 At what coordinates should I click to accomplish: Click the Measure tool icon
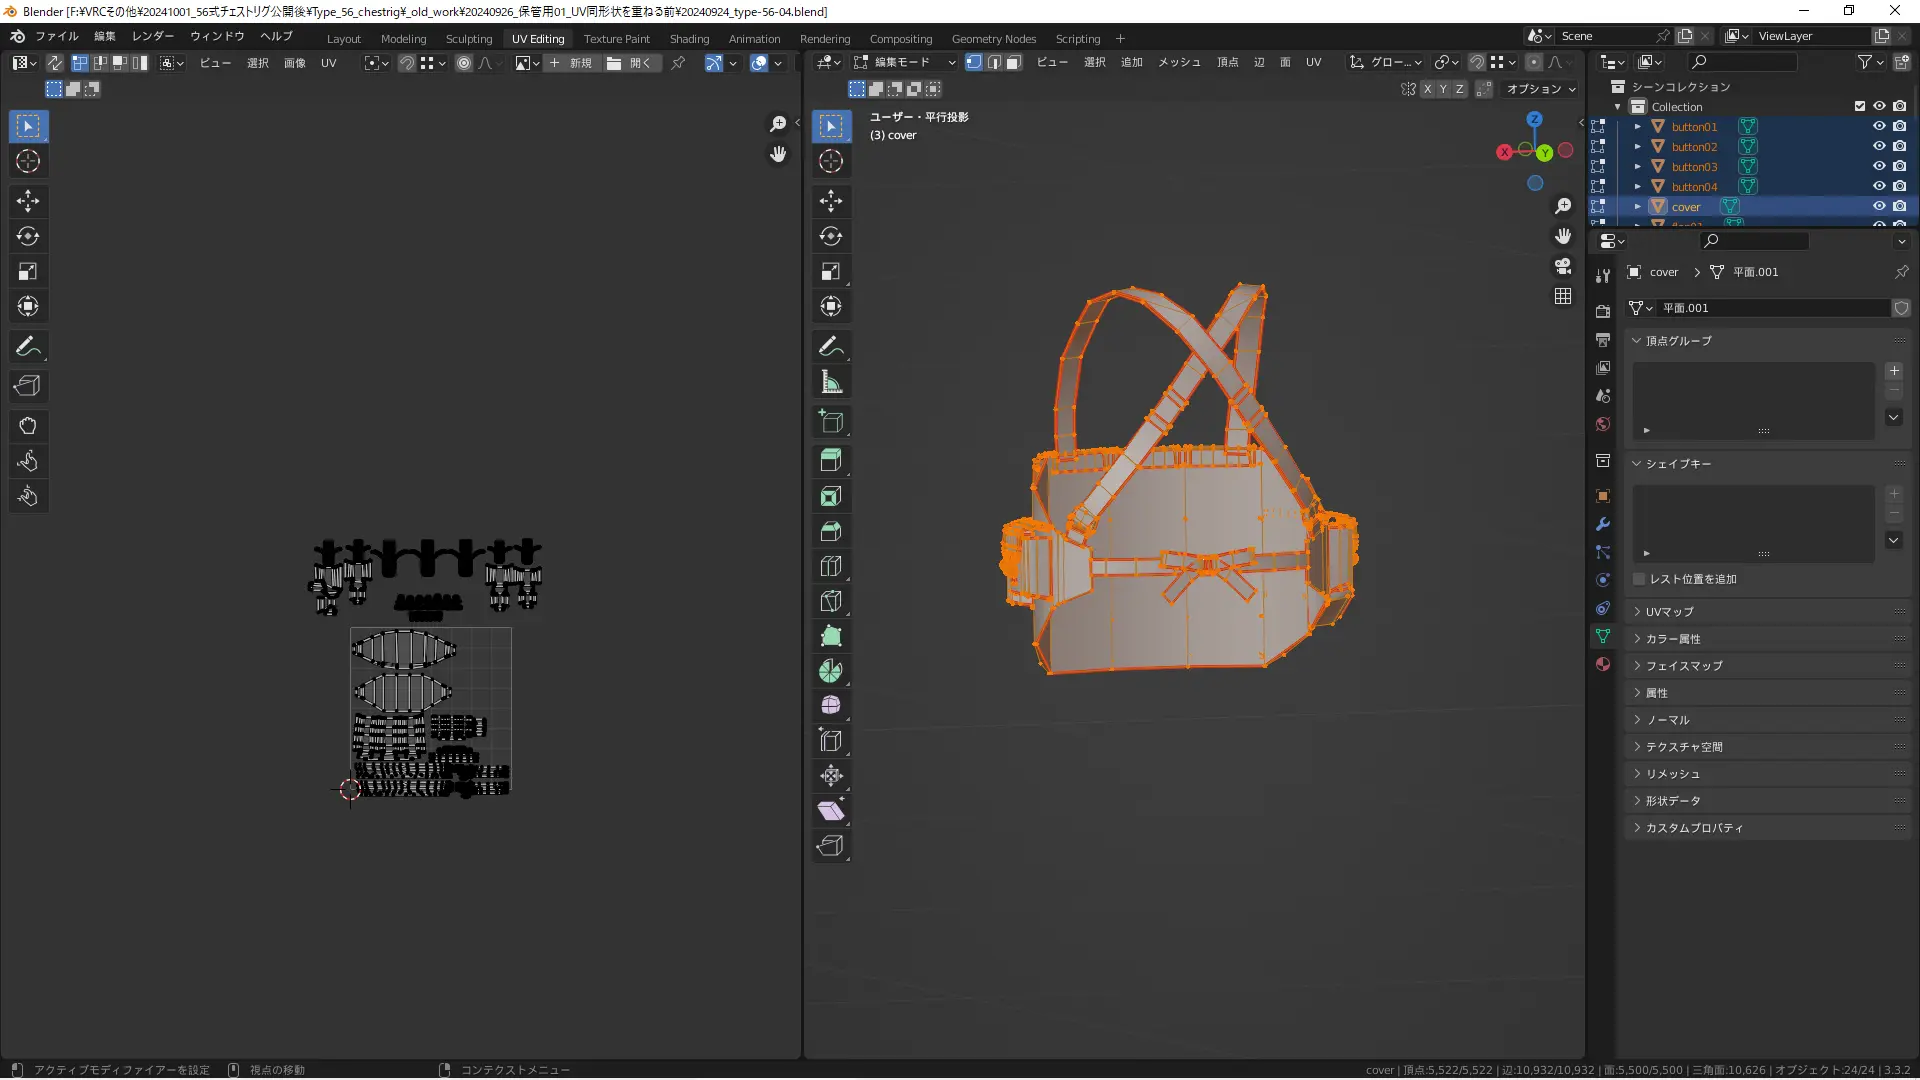click(x=831, y=382)
